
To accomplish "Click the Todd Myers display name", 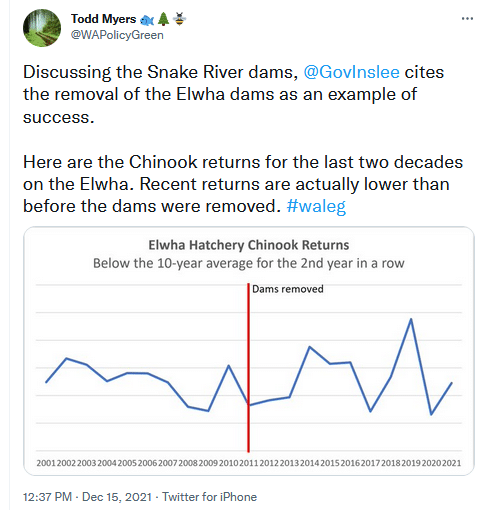I will pos(103,19).
